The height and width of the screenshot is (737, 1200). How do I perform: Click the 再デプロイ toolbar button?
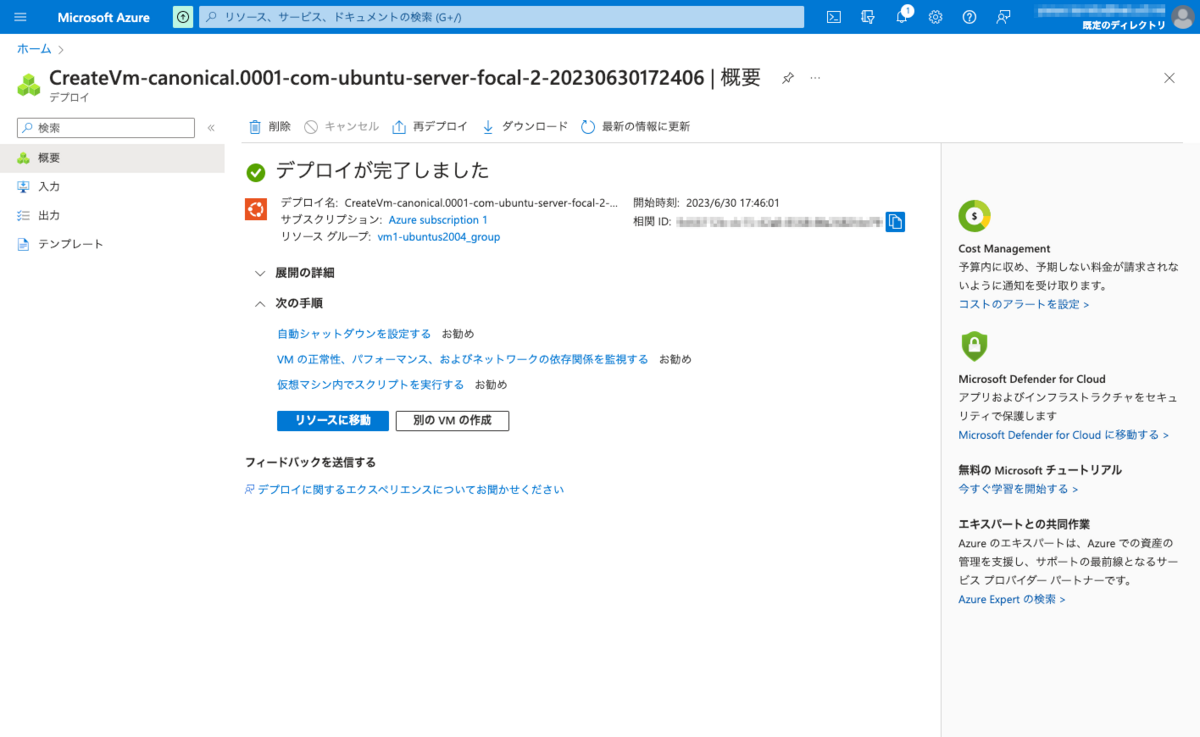[x=430, y=127]
